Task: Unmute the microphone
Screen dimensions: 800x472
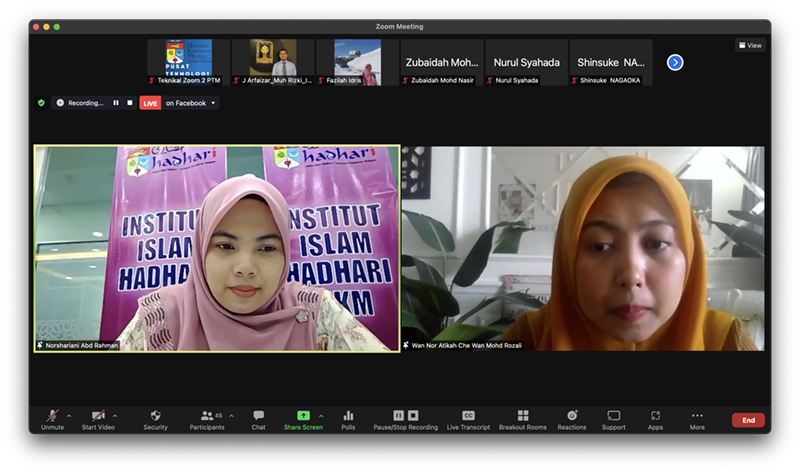Action: coord(52,415)
